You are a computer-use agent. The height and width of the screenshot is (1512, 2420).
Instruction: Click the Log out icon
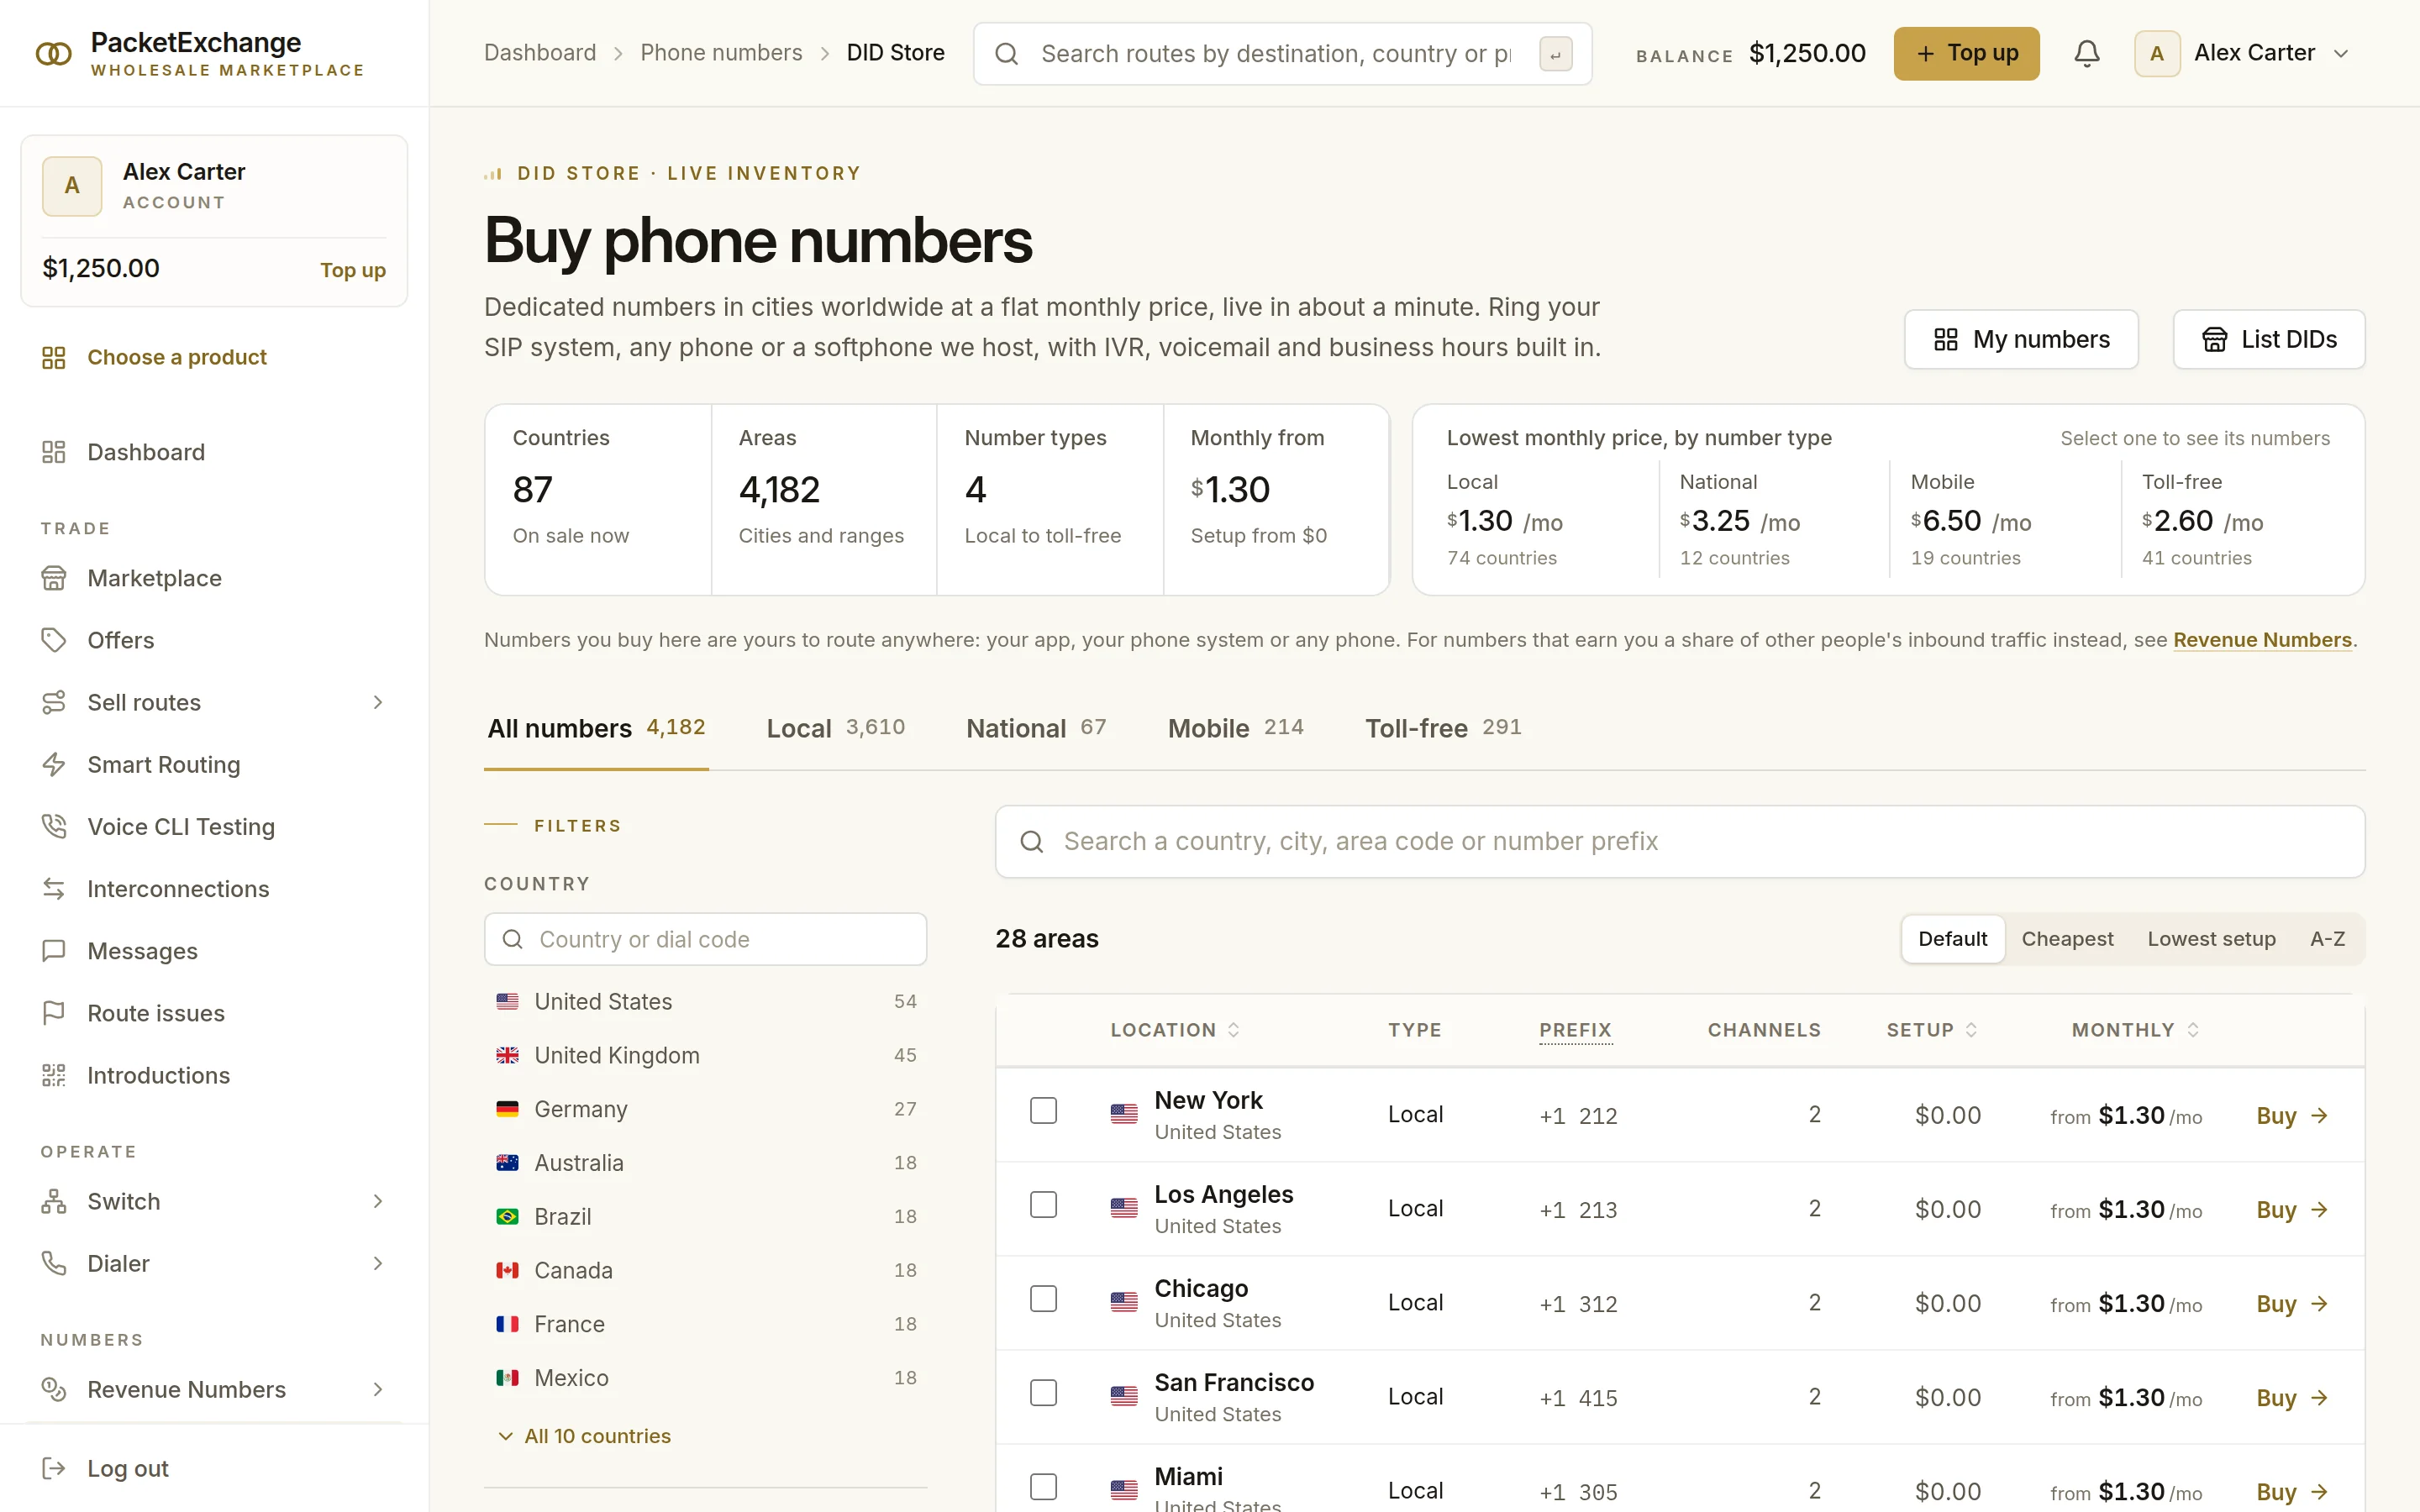[54, 1468]
